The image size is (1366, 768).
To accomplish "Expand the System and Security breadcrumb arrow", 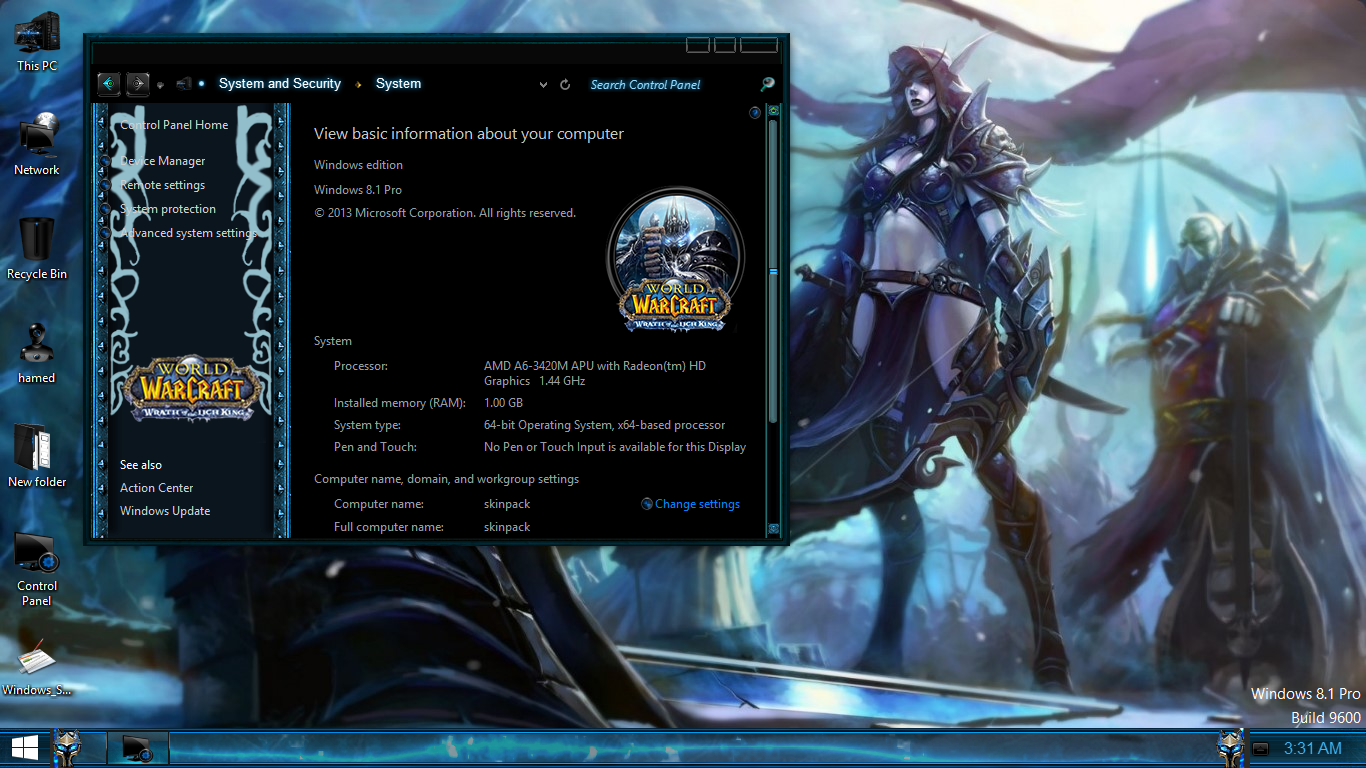I will pyautogui.click(x=360, y=85).
